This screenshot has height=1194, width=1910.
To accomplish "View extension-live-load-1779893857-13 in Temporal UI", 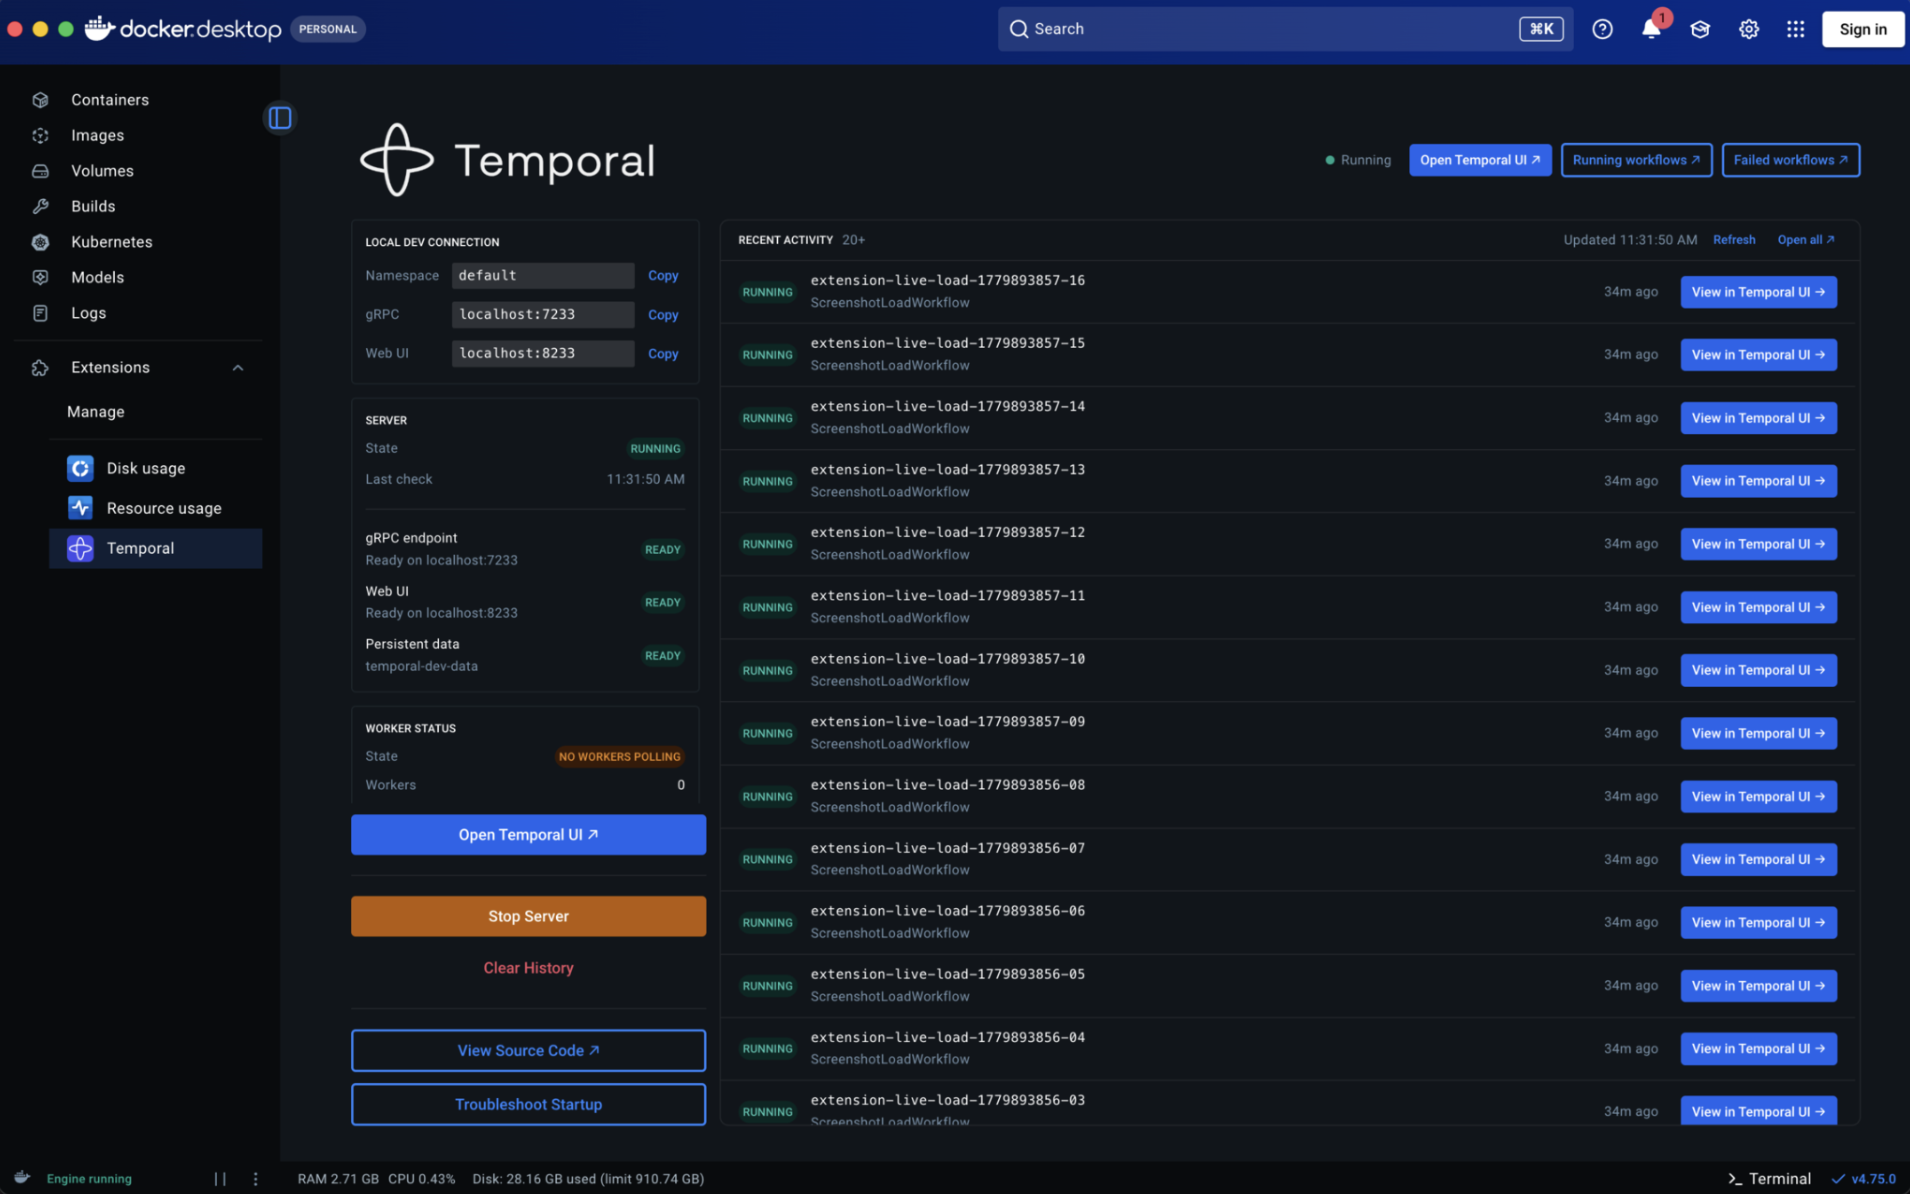I will (x=1758, y=481).
